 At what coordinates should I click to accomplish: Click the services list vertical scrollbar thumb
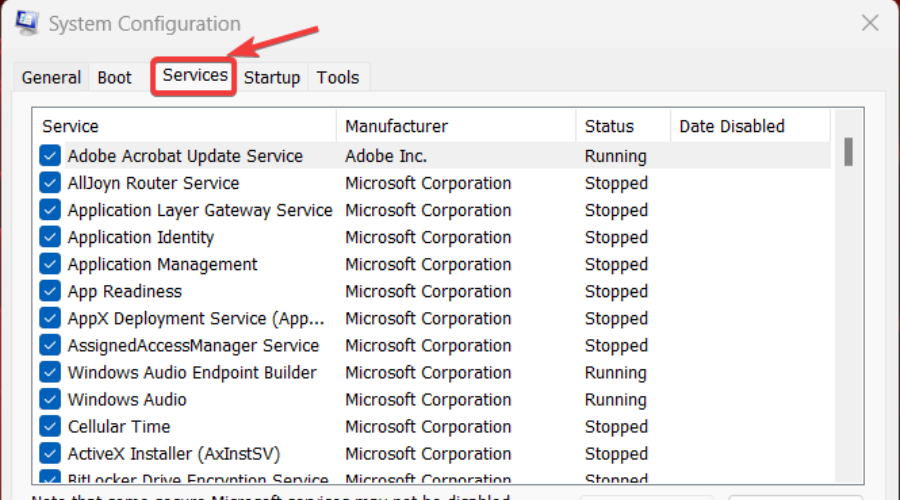click(x=848, y=152)
